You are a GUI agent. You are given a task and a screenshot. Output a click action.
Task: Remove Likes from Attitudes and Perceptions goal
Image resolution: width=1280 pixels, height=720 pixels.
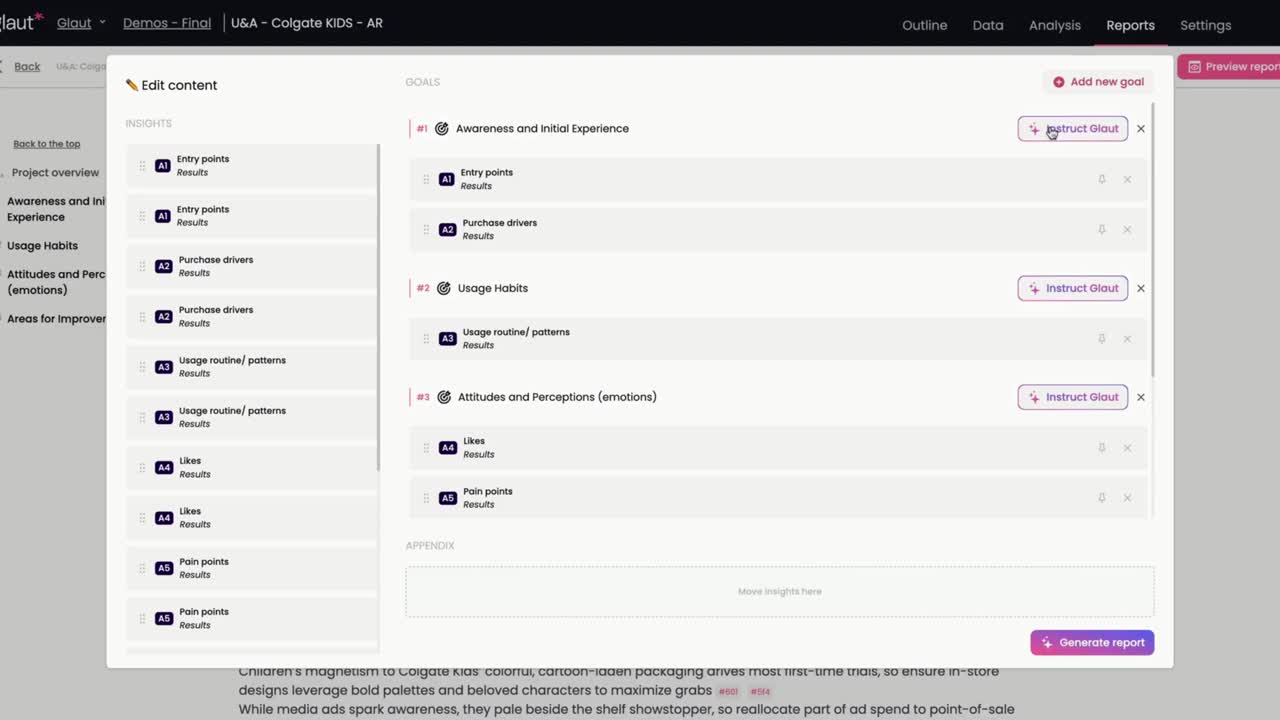[x=1127, y=447]
